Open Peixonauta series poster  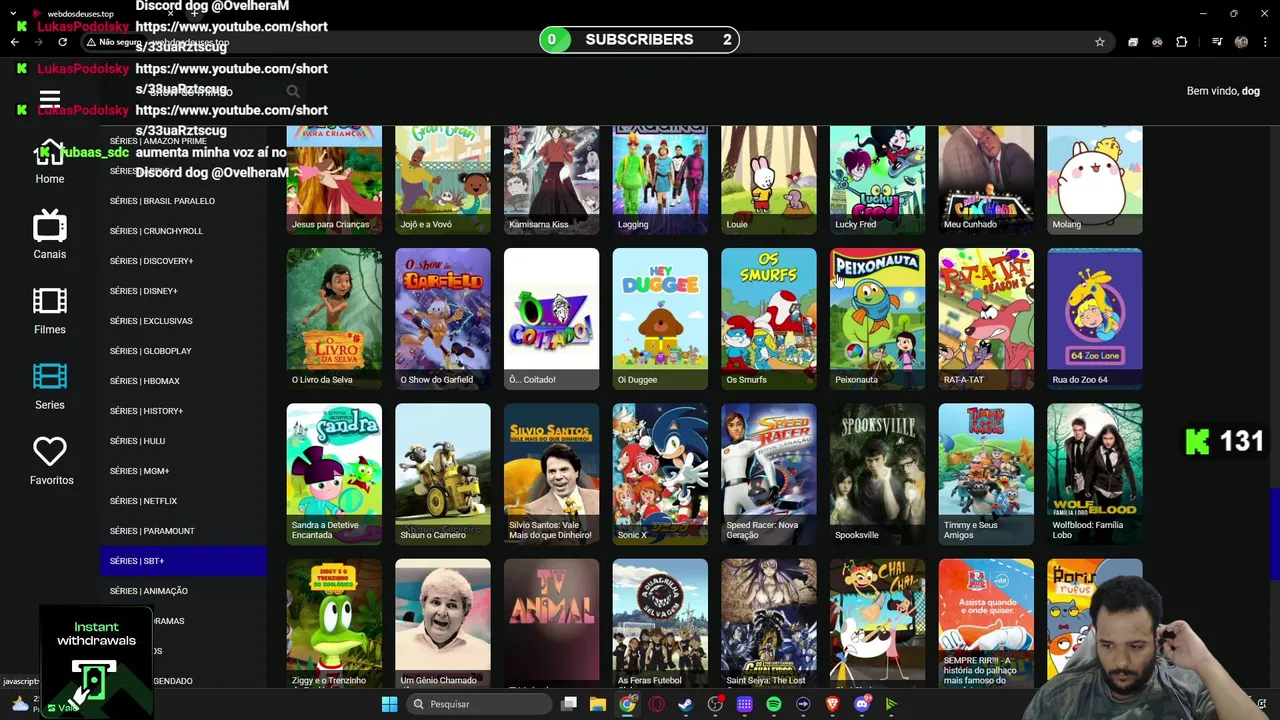[877, 318]
